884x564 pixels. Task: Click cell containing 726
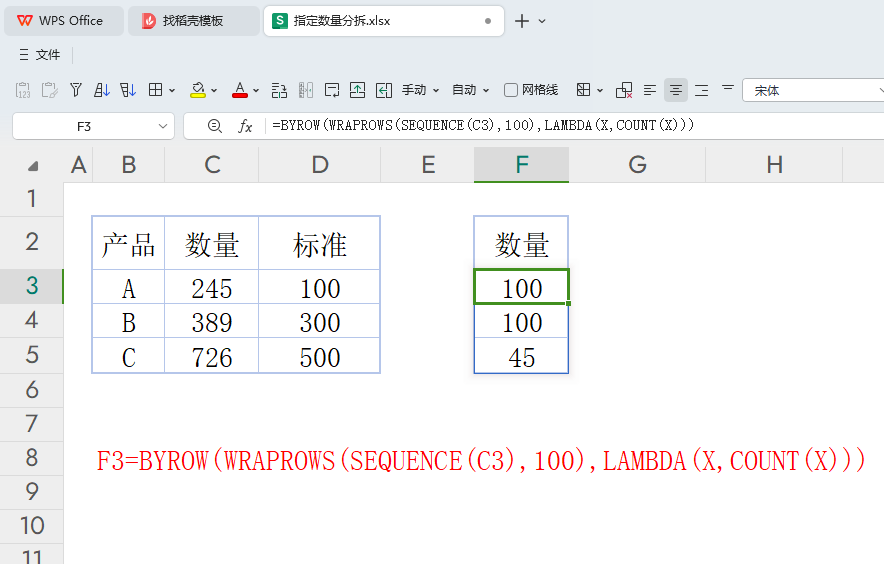point(212,356)
